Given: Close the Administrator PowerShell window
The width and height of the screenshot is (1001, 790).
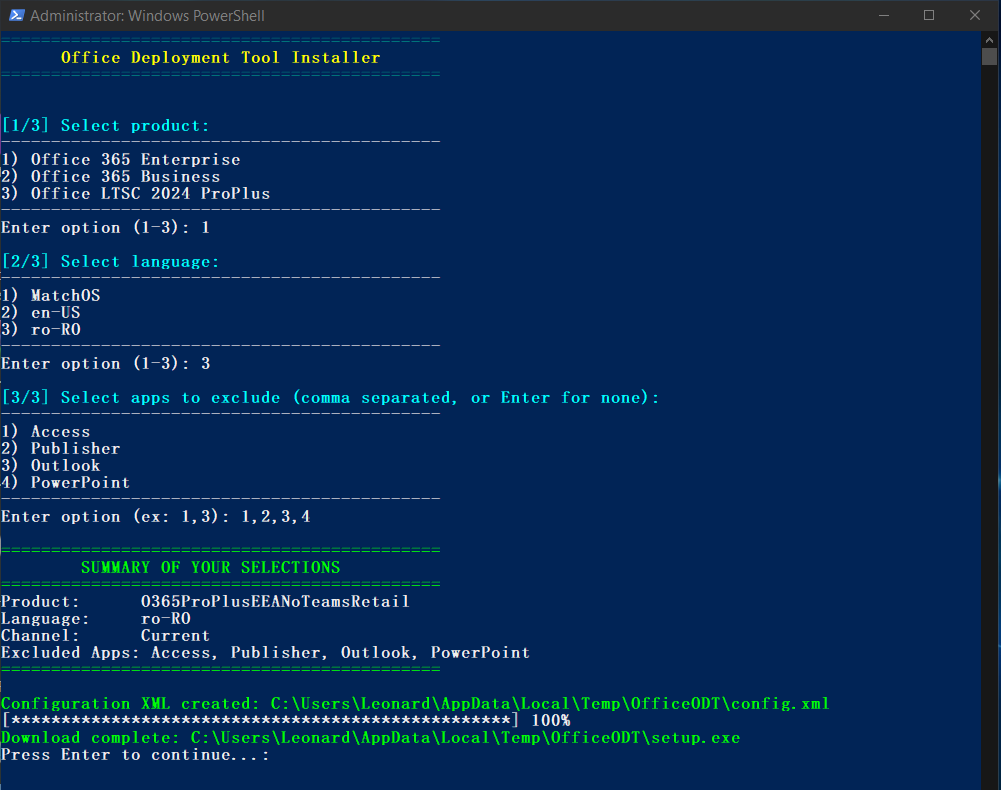Looking at the screenshot, I should (x=975, y=15).
